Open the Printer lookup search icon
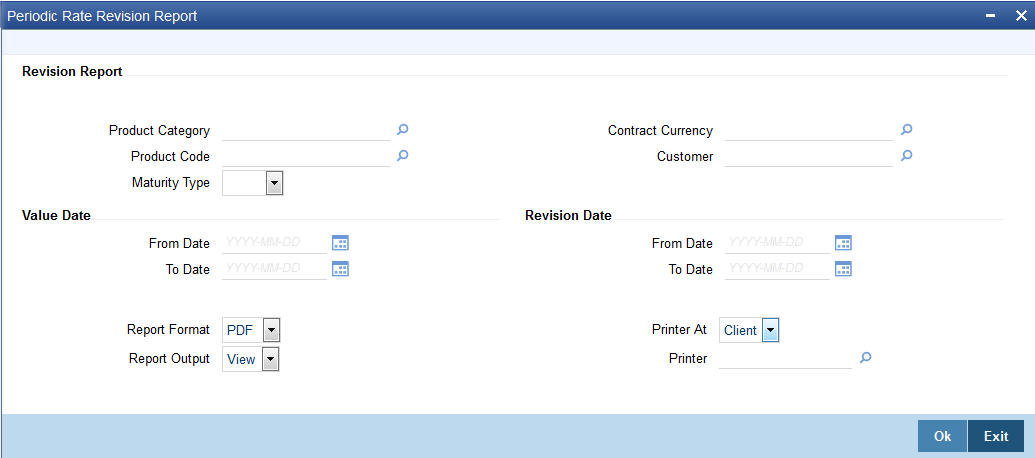The width and height of the screenshot is (1035, 458). 866,358
